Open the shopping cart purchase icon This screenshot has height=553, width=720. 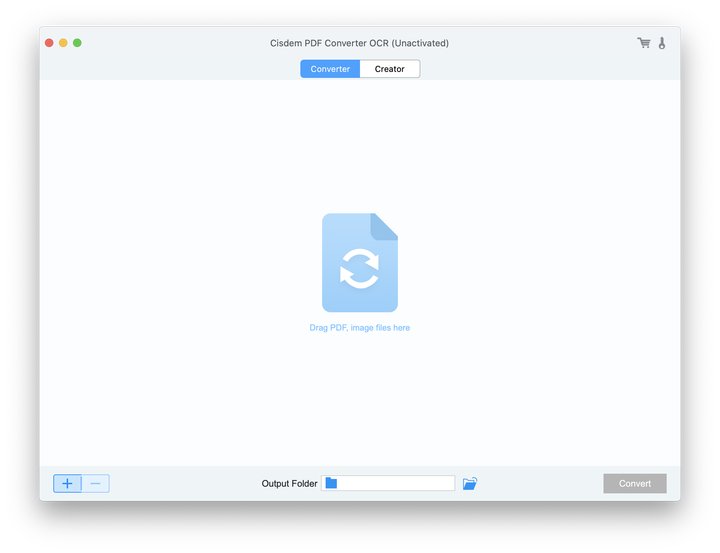[x=643, y=43]
